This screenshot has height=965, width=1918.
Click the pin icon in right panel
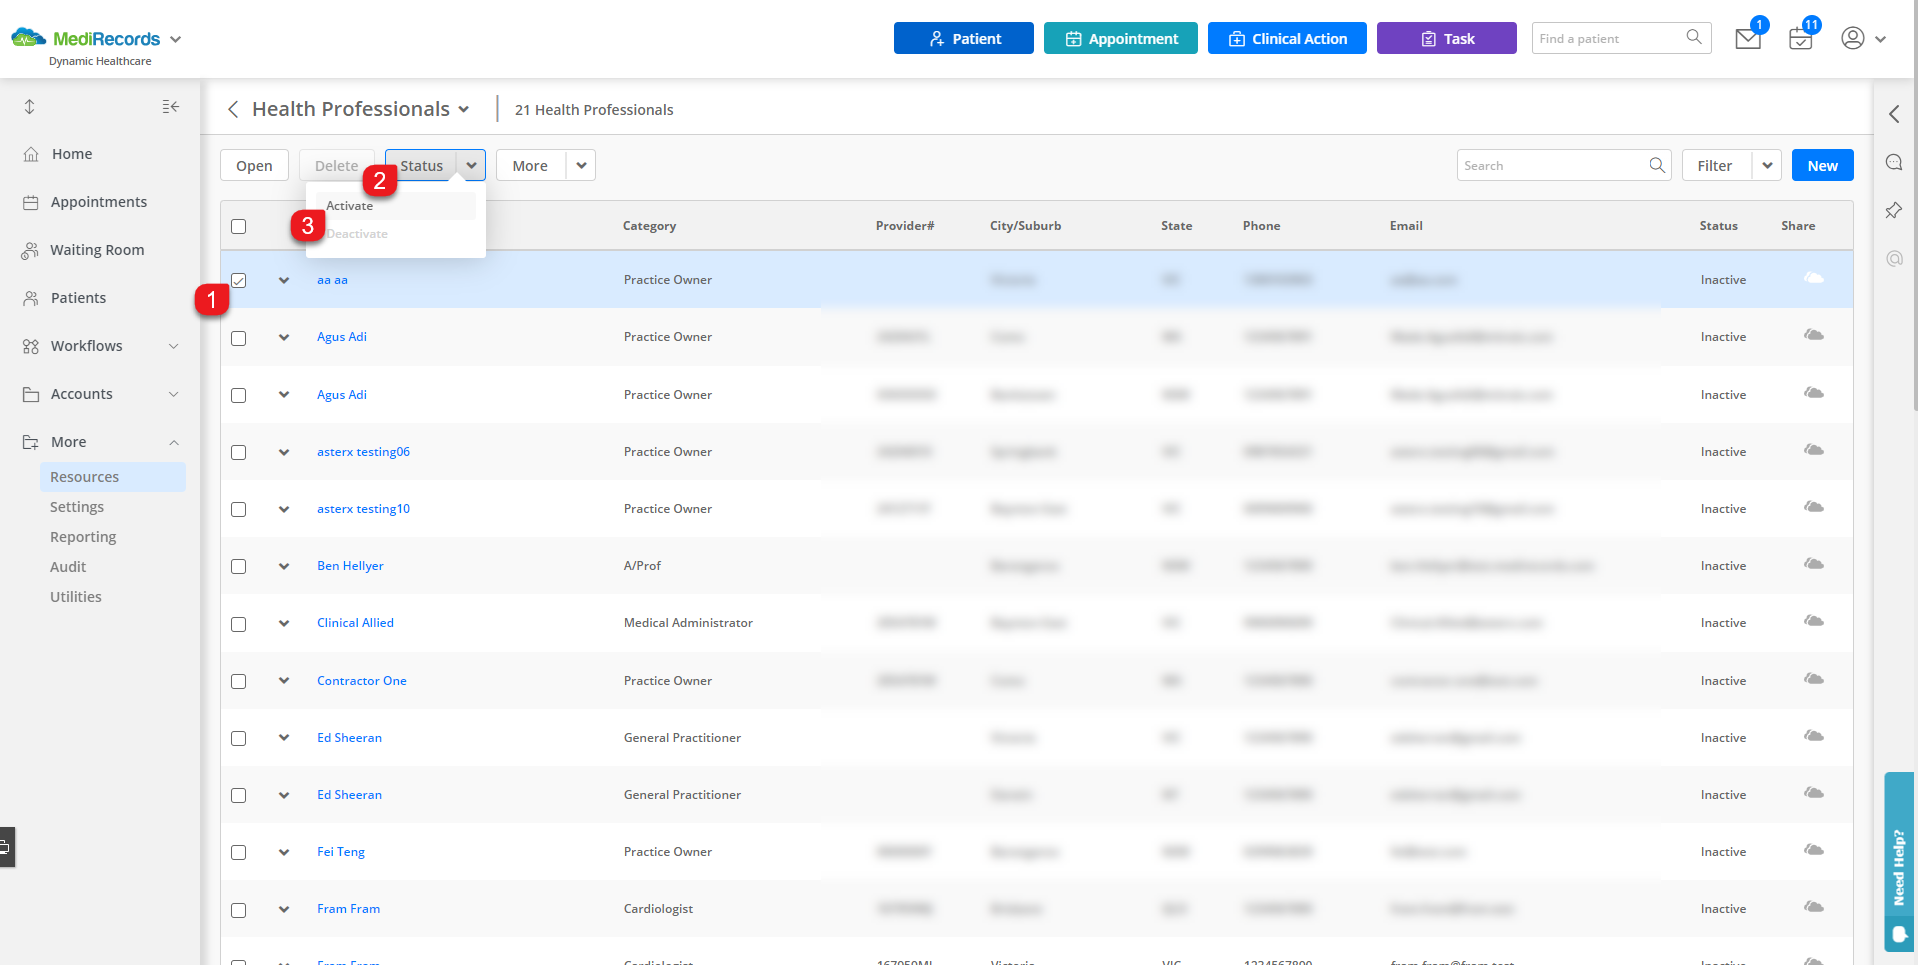coord(1894,210)
